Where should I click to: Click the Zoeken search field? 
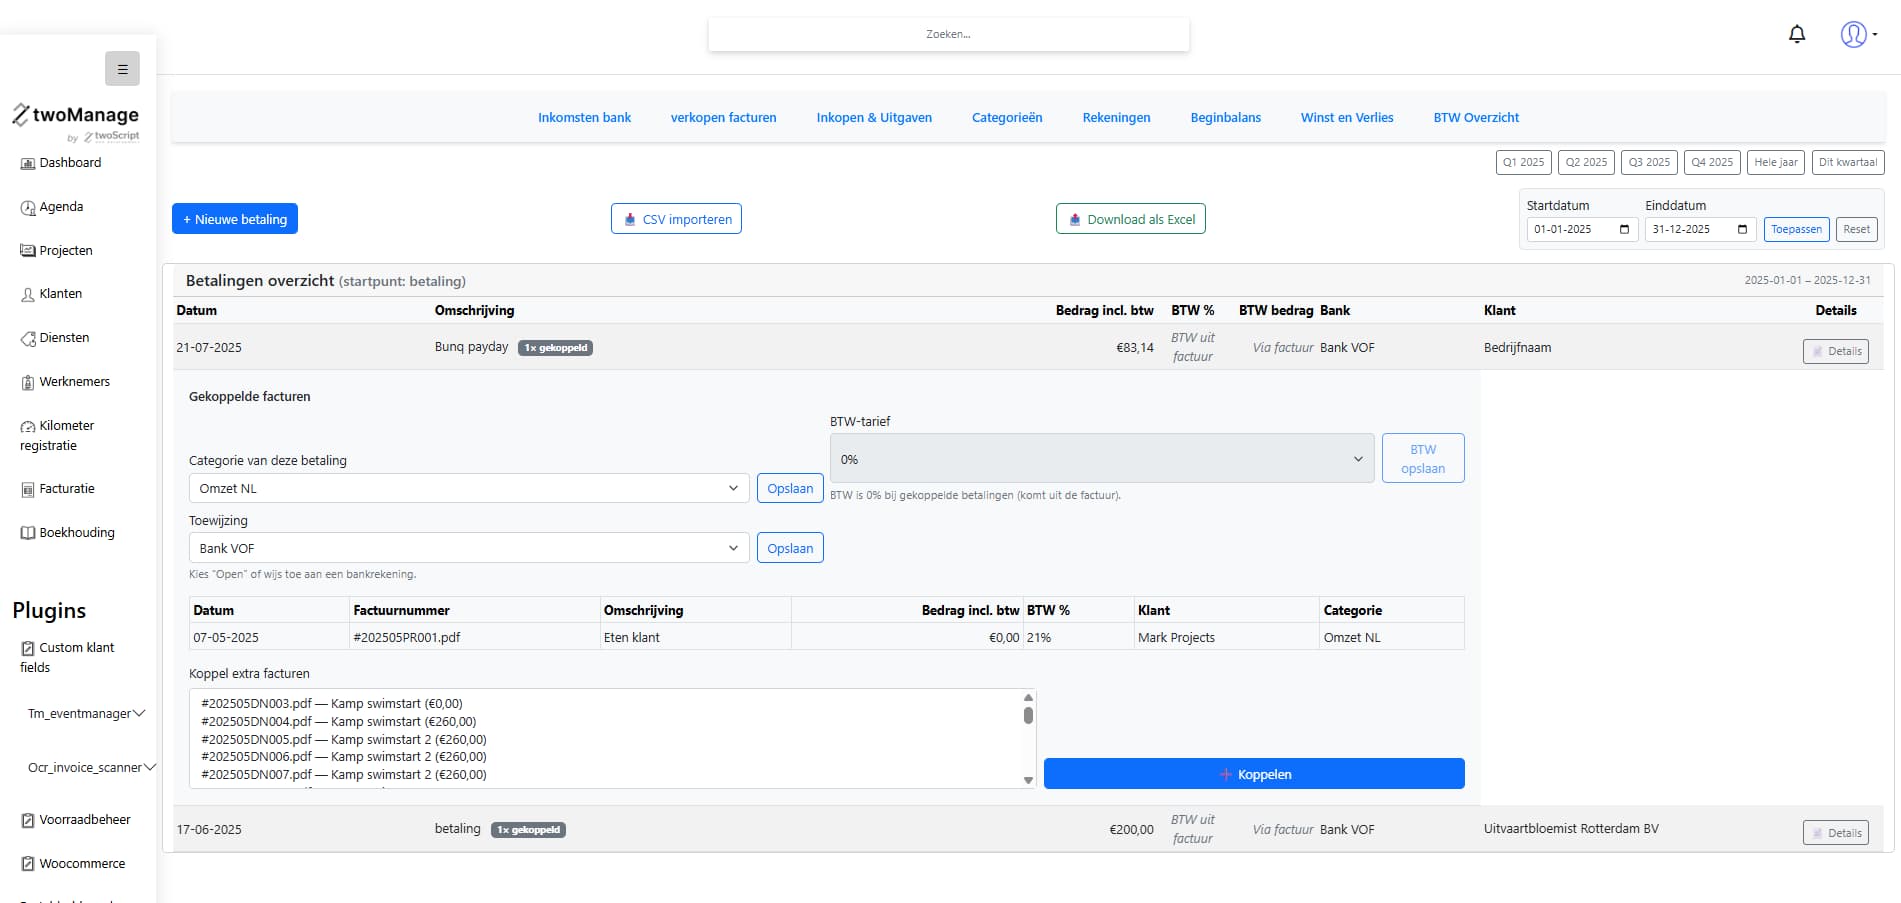tap(948, 35)
